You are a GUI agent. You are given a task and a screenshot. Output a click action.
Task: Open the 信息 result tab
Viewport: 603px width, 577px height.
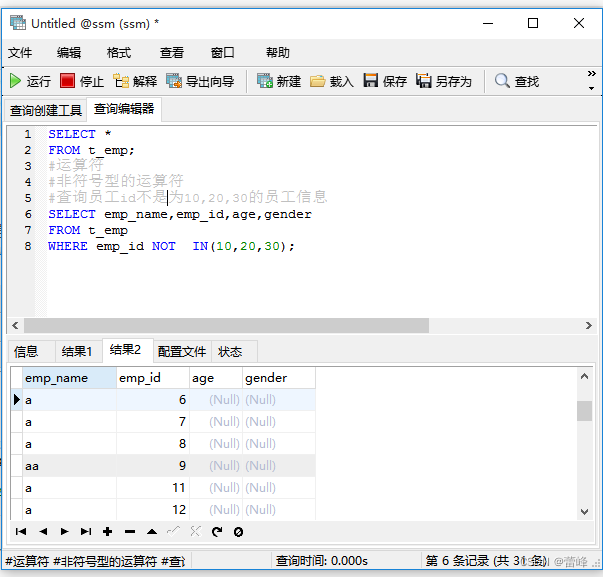click(31, 351)
